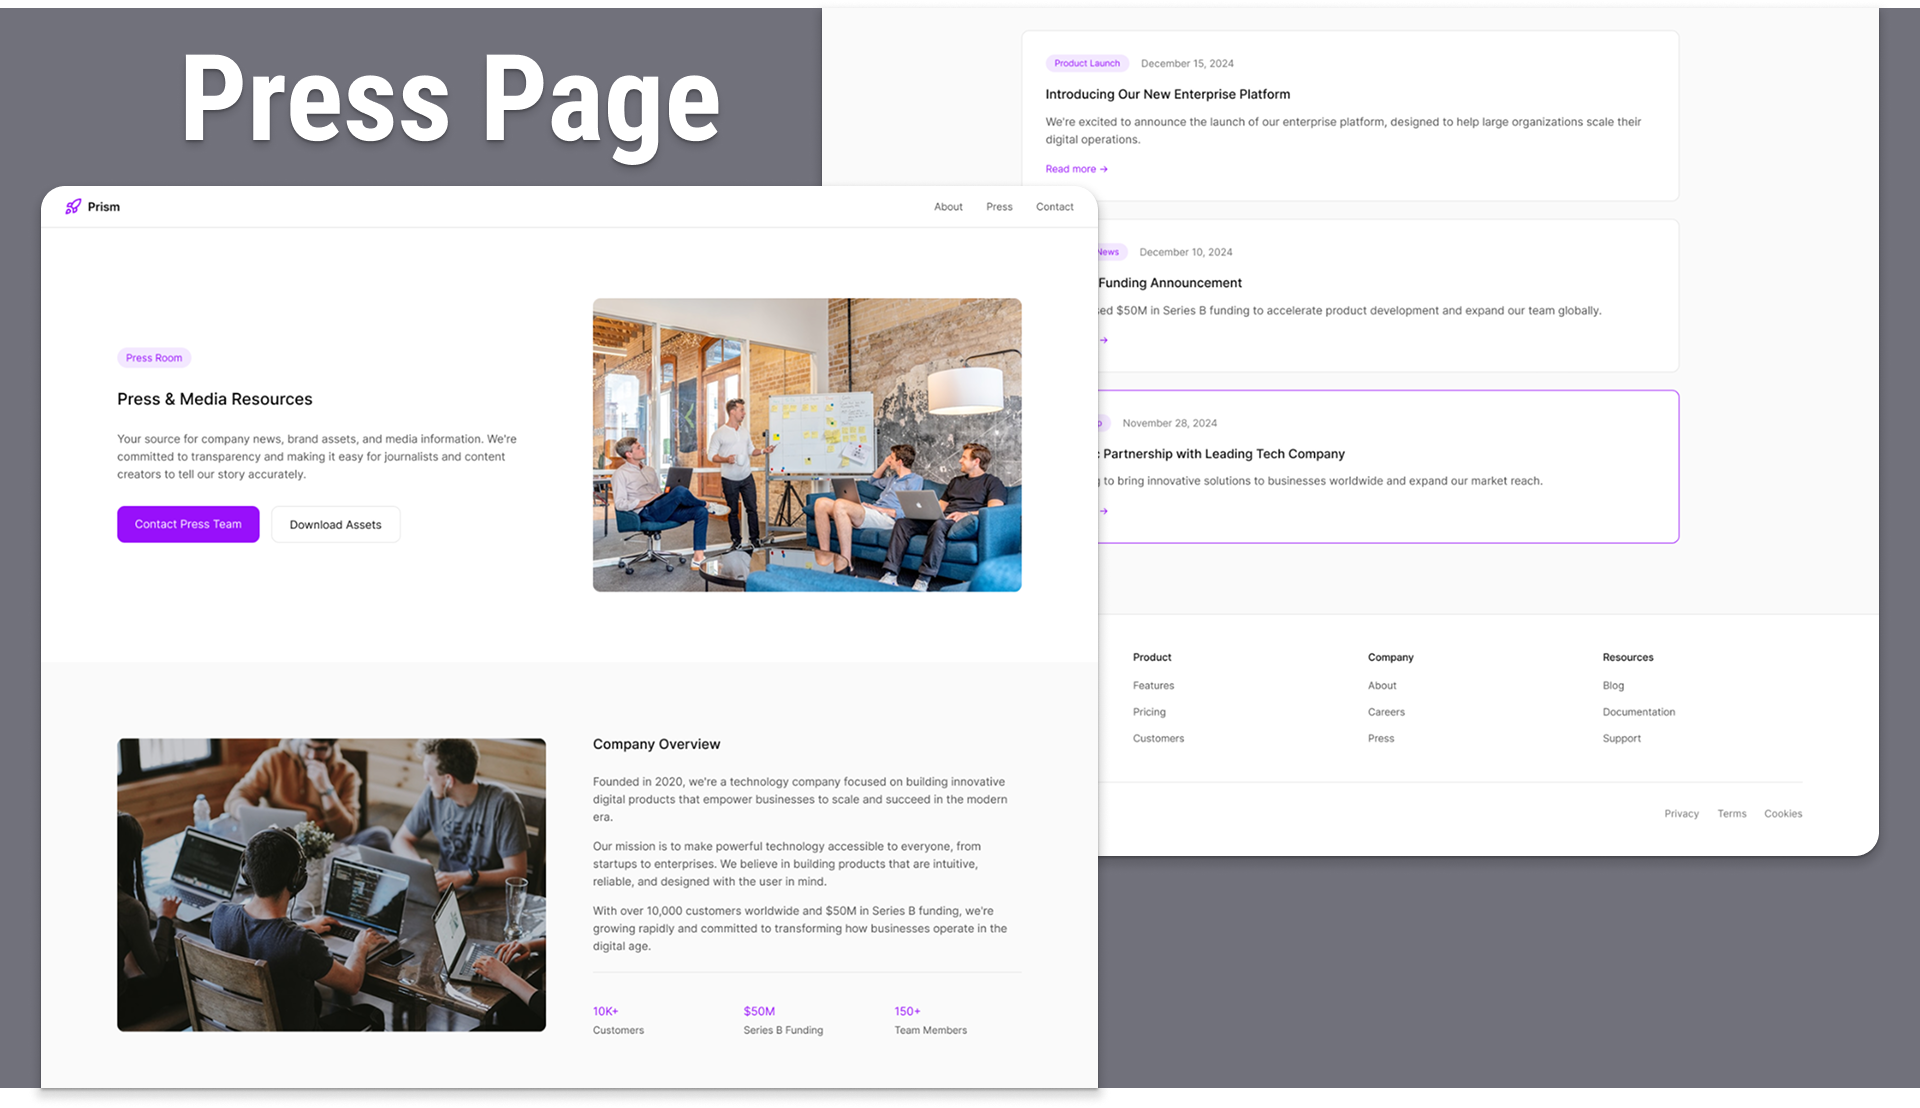Open Introducing Our New Enterprise Platform headline

point(1167,94)
